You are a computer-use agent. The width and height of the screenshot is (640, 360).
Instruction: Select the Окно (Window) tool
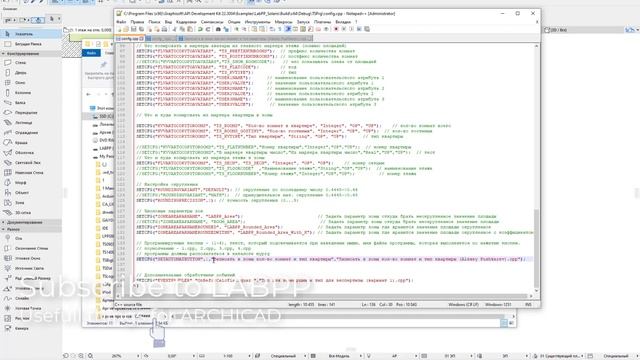[x=31, y=83]
